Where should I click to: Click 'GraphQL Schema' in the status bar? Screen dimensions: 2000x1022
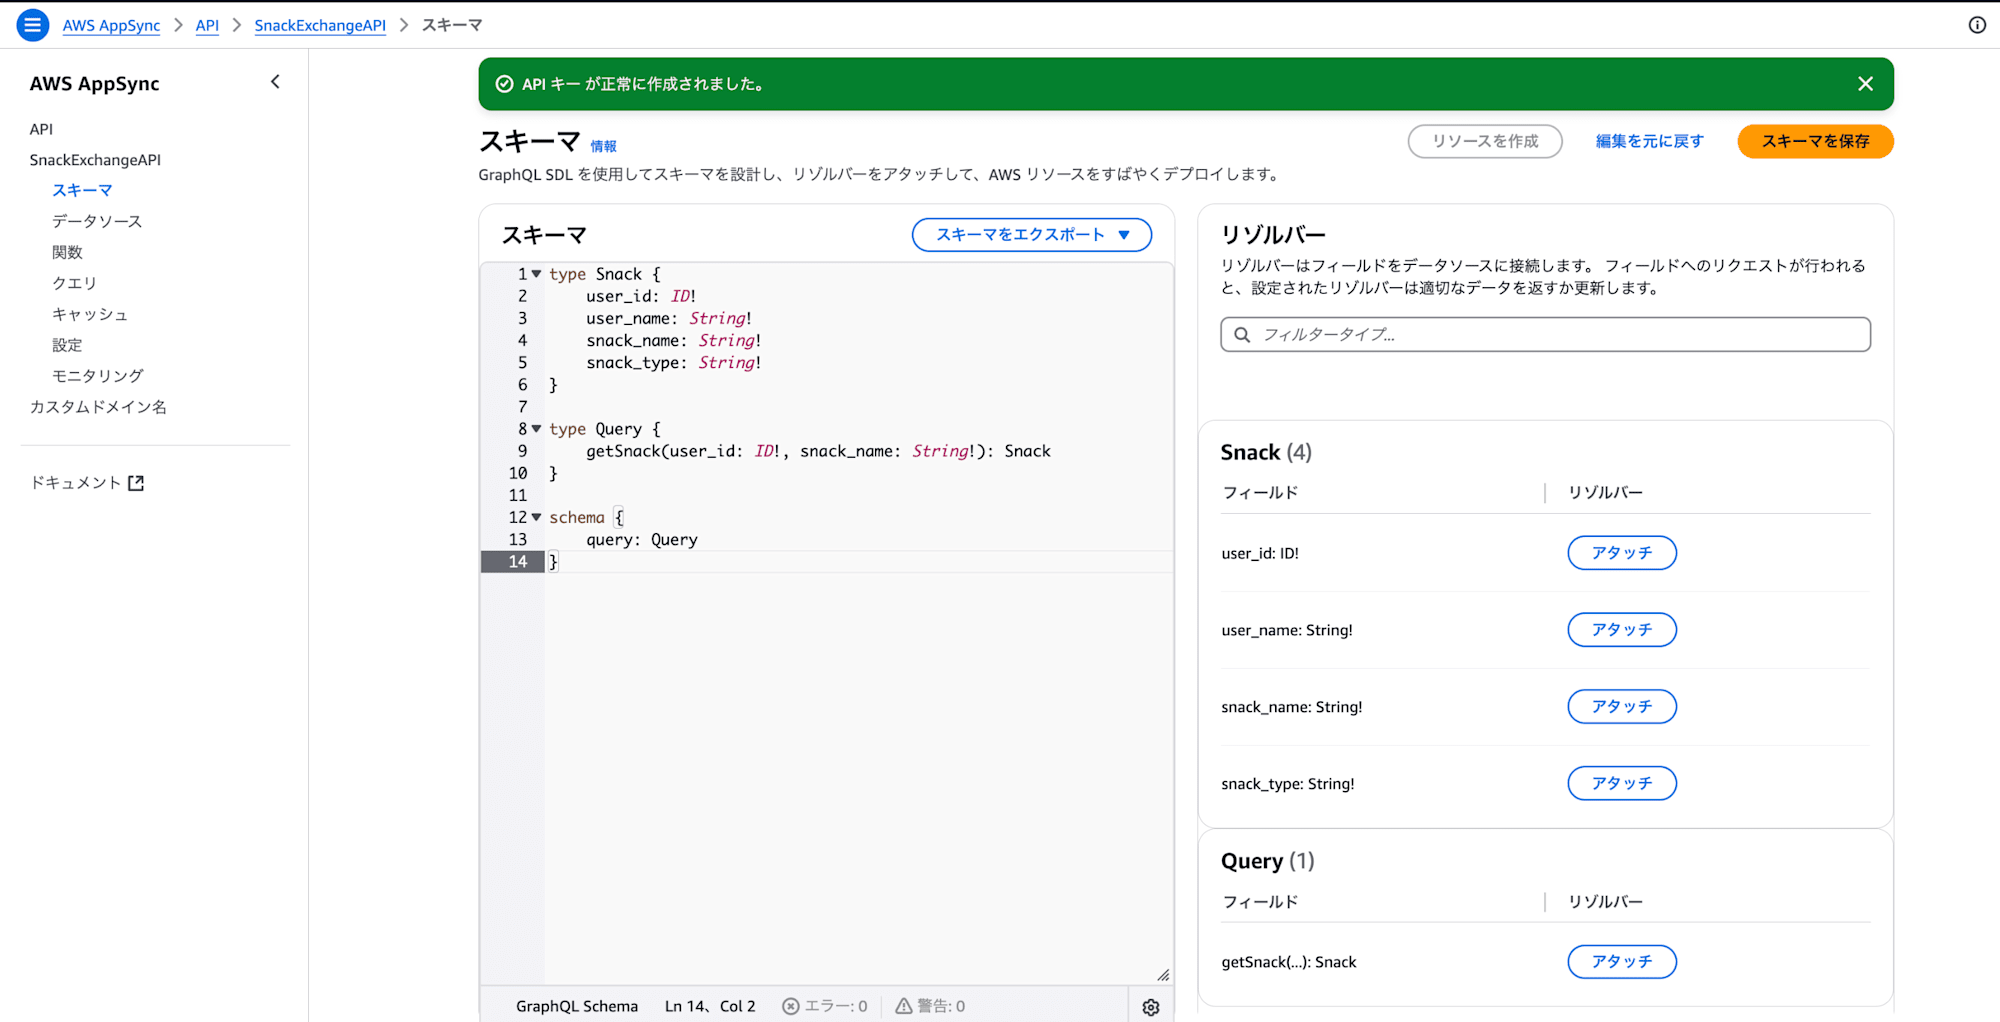click(x=577, y=1006)
